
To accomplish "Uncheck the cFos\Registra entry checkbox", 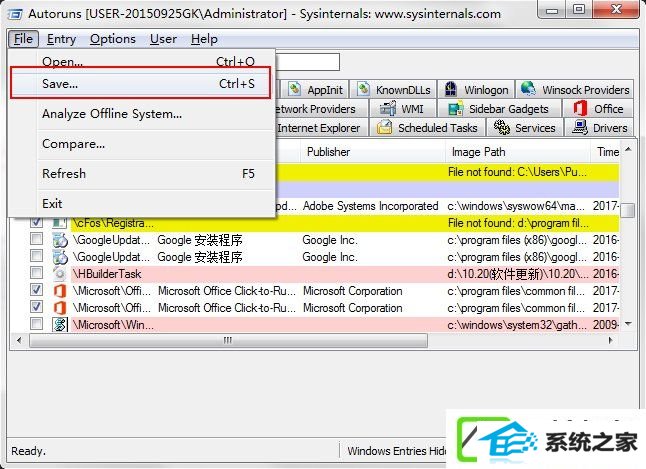I will pyautogui.click(x=36, y=222).
